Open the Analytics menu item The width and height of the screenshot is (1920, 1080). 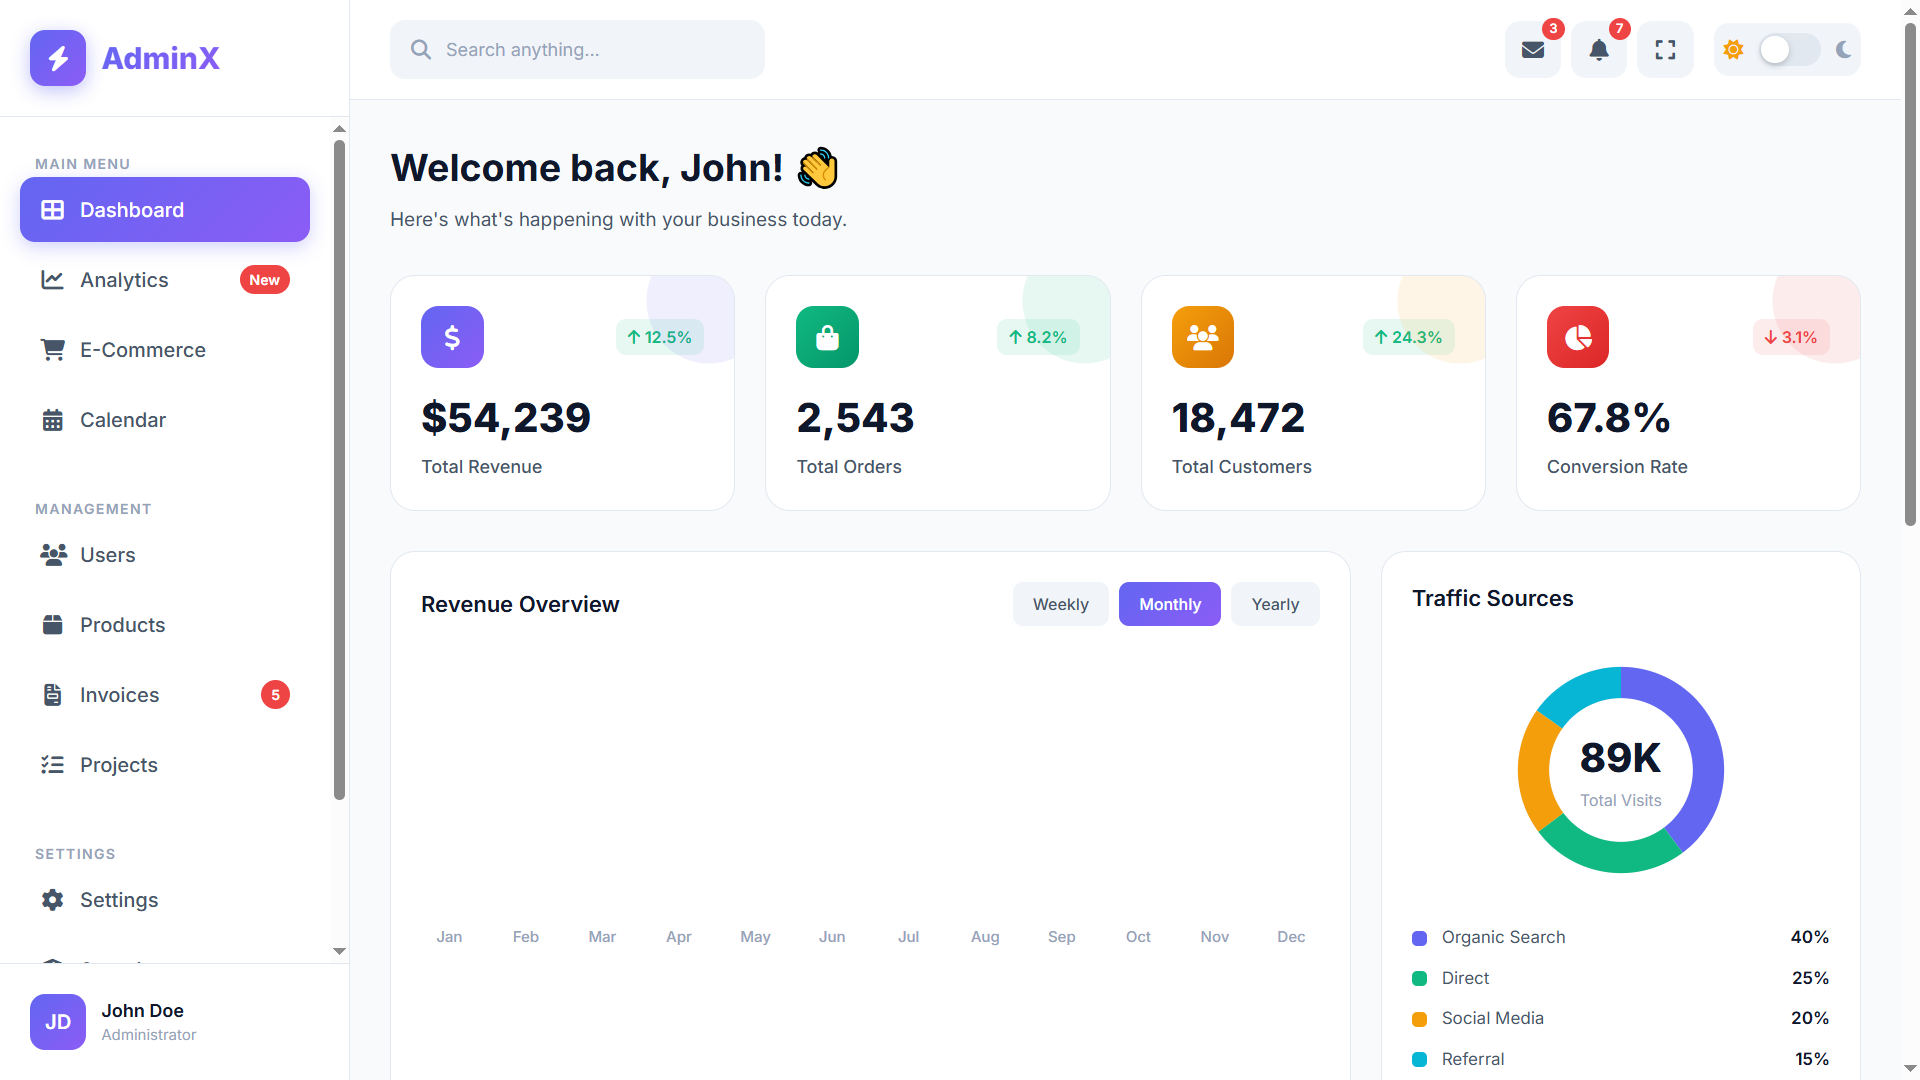pos(165,280)
